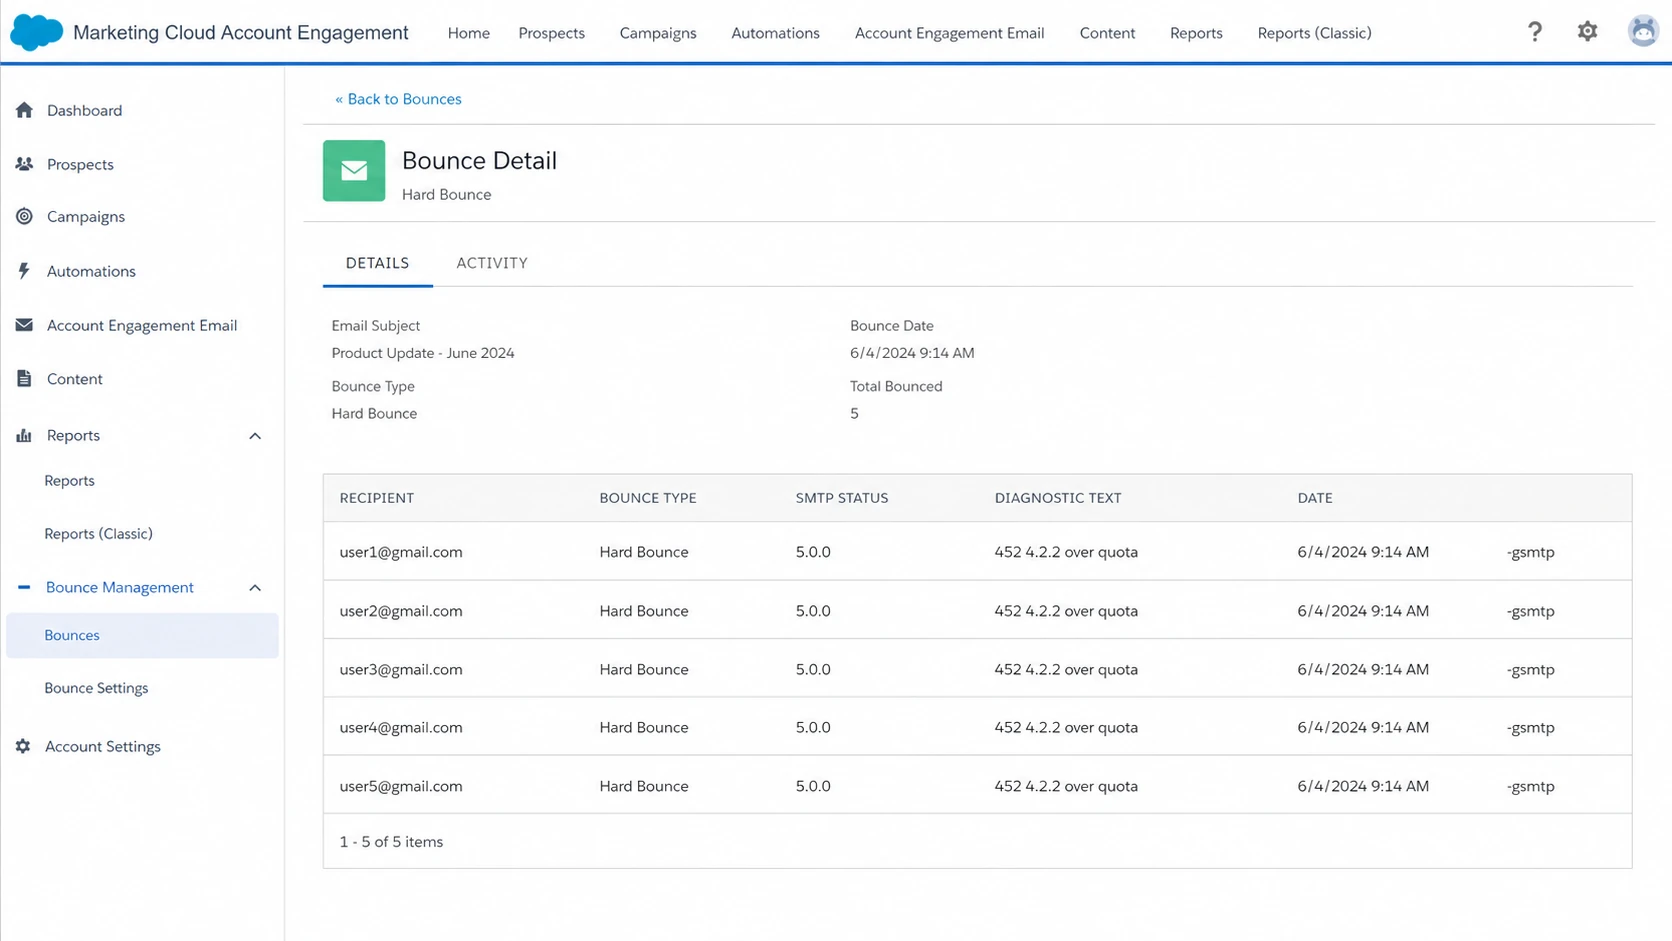The width and height of the screenshot is (1672, 941).
Task: Click the Salesforce cloud logo
Action: [36, 33]
